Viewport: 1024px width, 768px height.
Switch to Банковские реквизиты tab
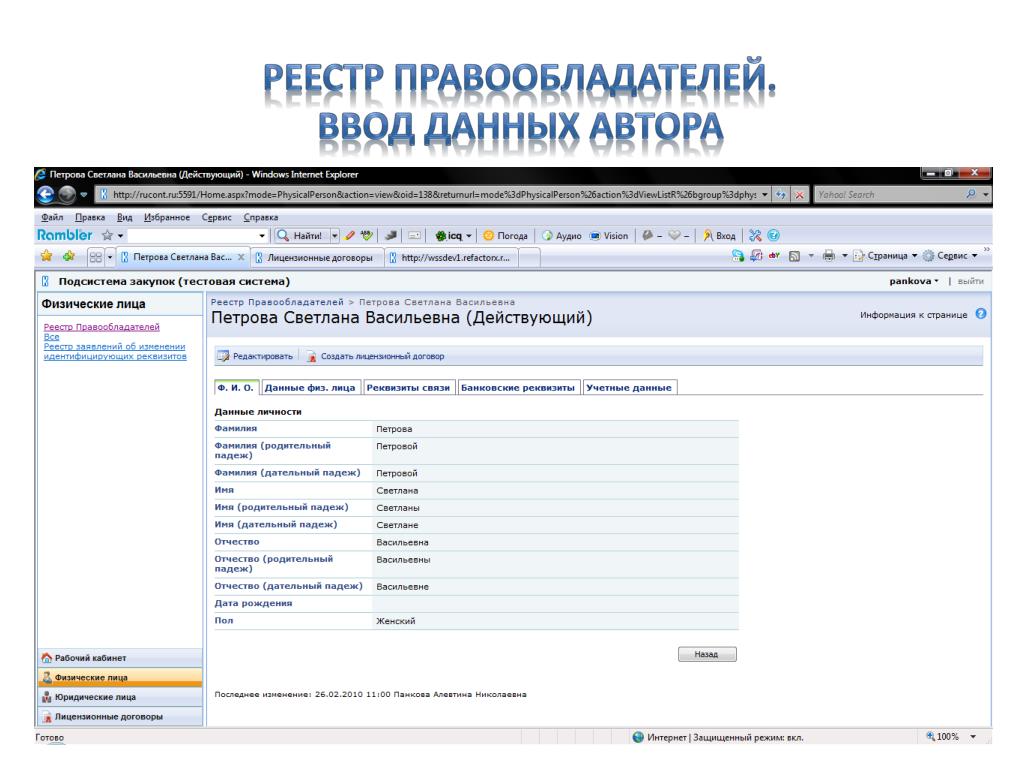click(x=518, y=387)
